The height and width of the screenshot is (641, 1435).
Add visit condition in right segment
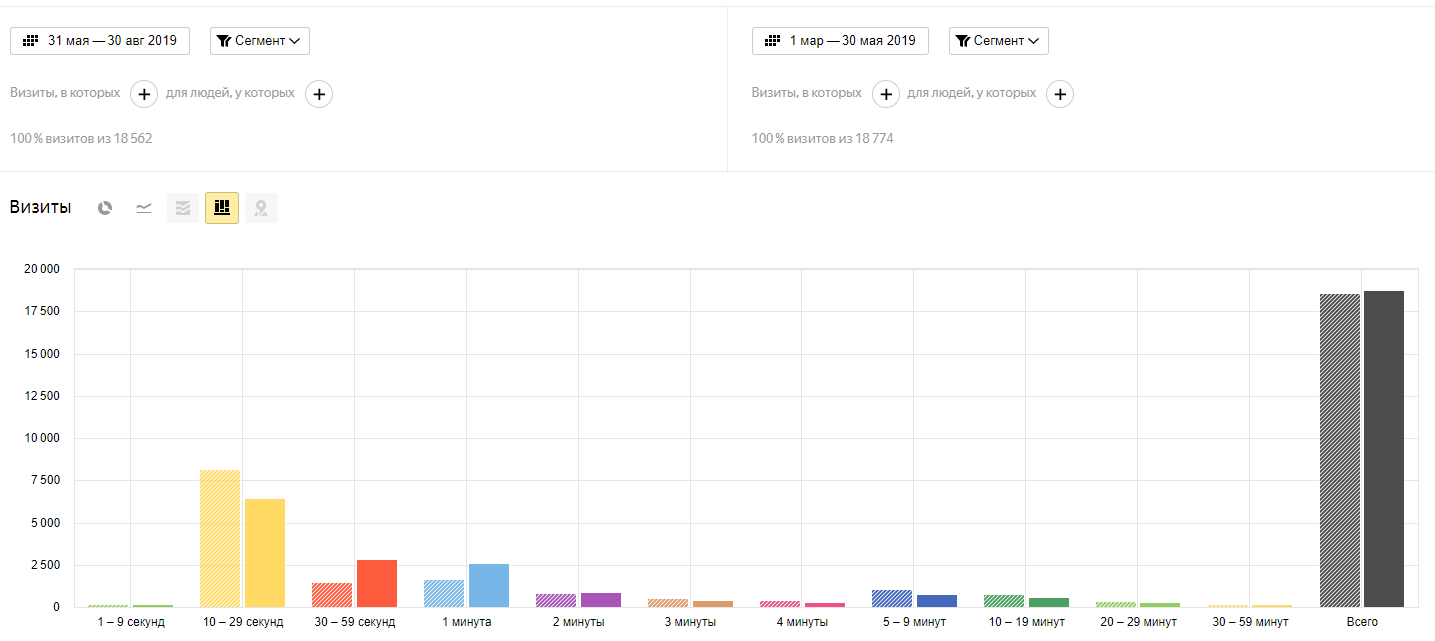click(x=886, y=94)
